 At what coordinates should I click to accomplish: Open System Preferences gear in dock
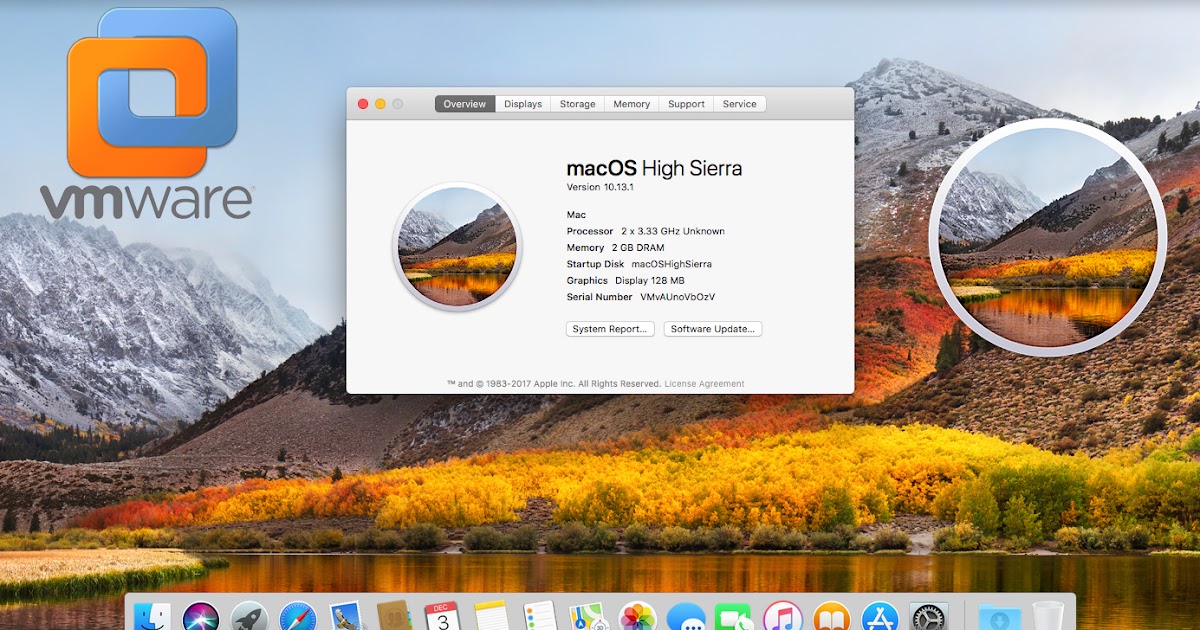(x=928, y=617)
